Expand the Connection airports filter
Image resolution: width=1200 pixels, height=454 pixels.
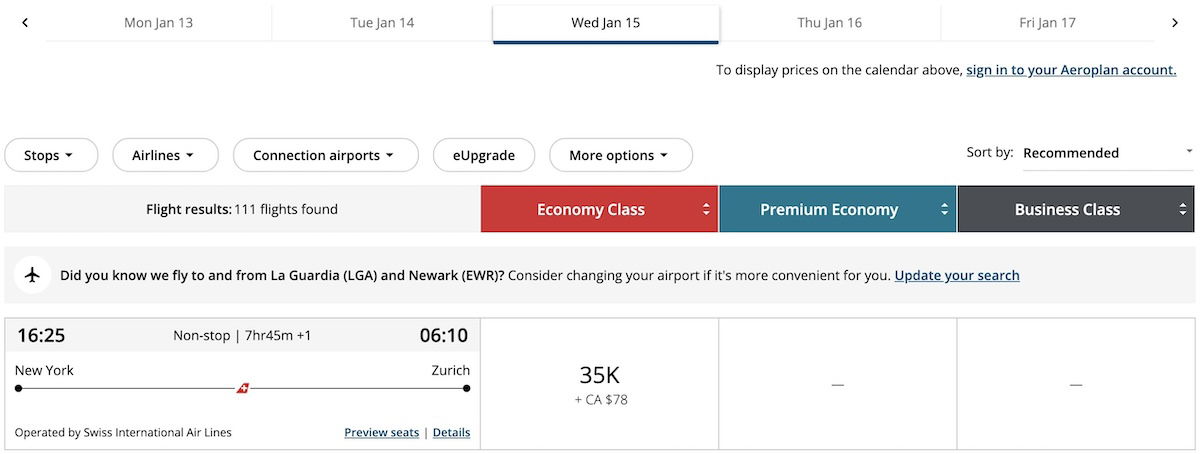coord(325,155)
